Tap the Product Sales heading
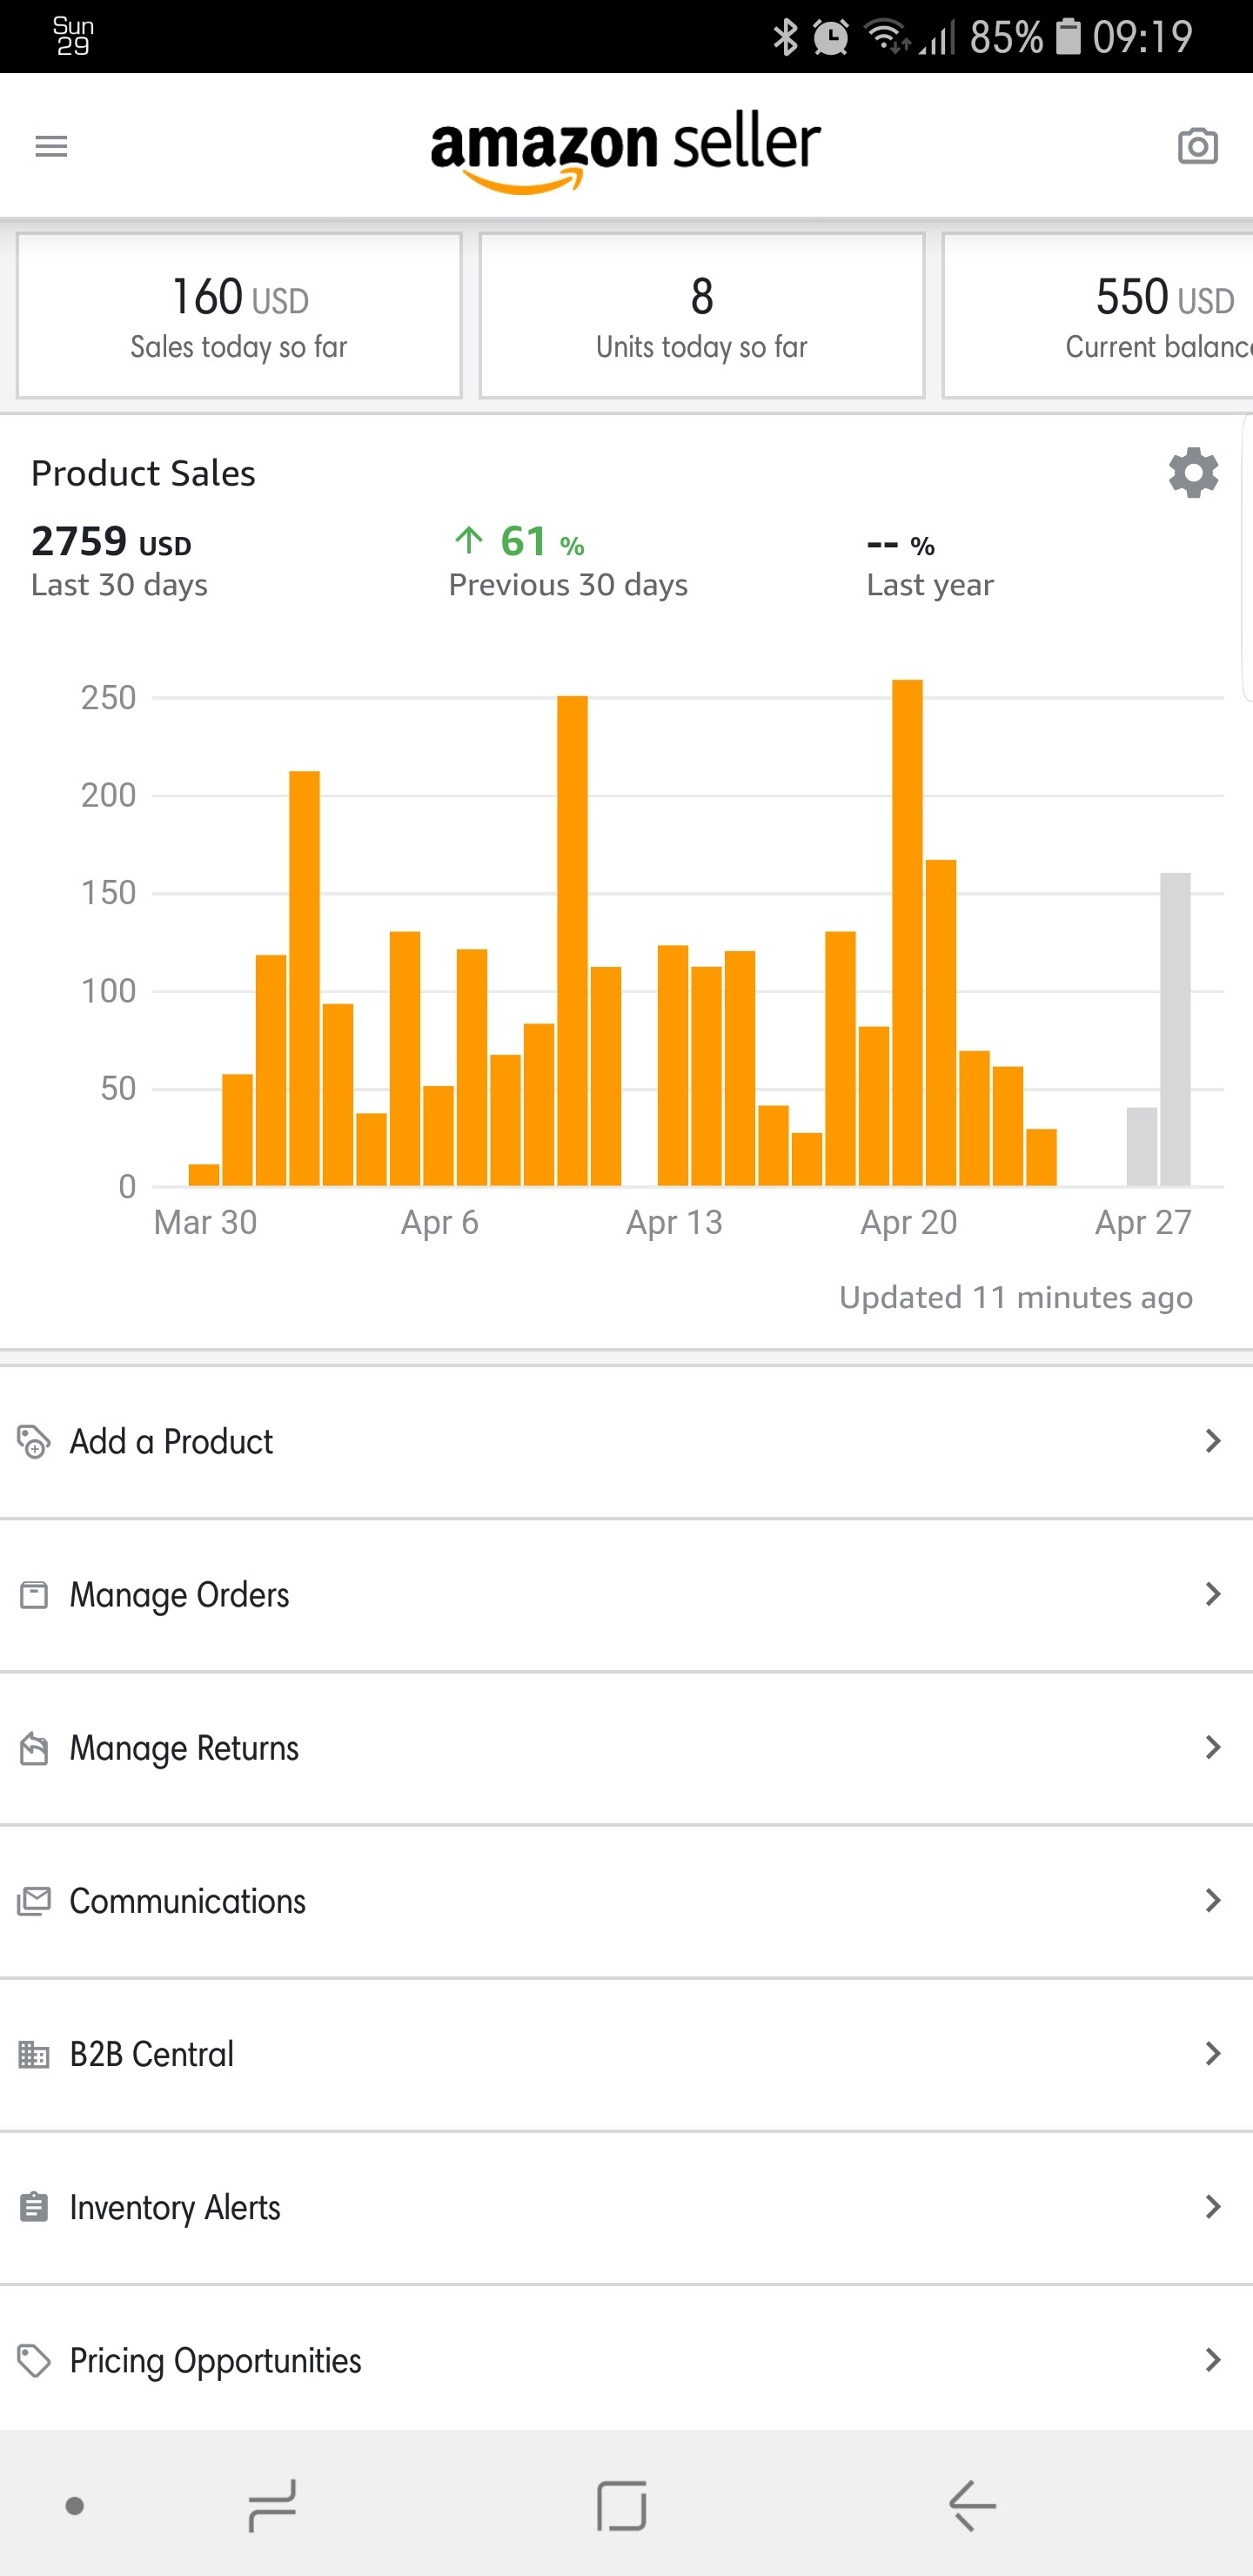Viewport: 1253px width, 2576px height. tap(143, 473)
